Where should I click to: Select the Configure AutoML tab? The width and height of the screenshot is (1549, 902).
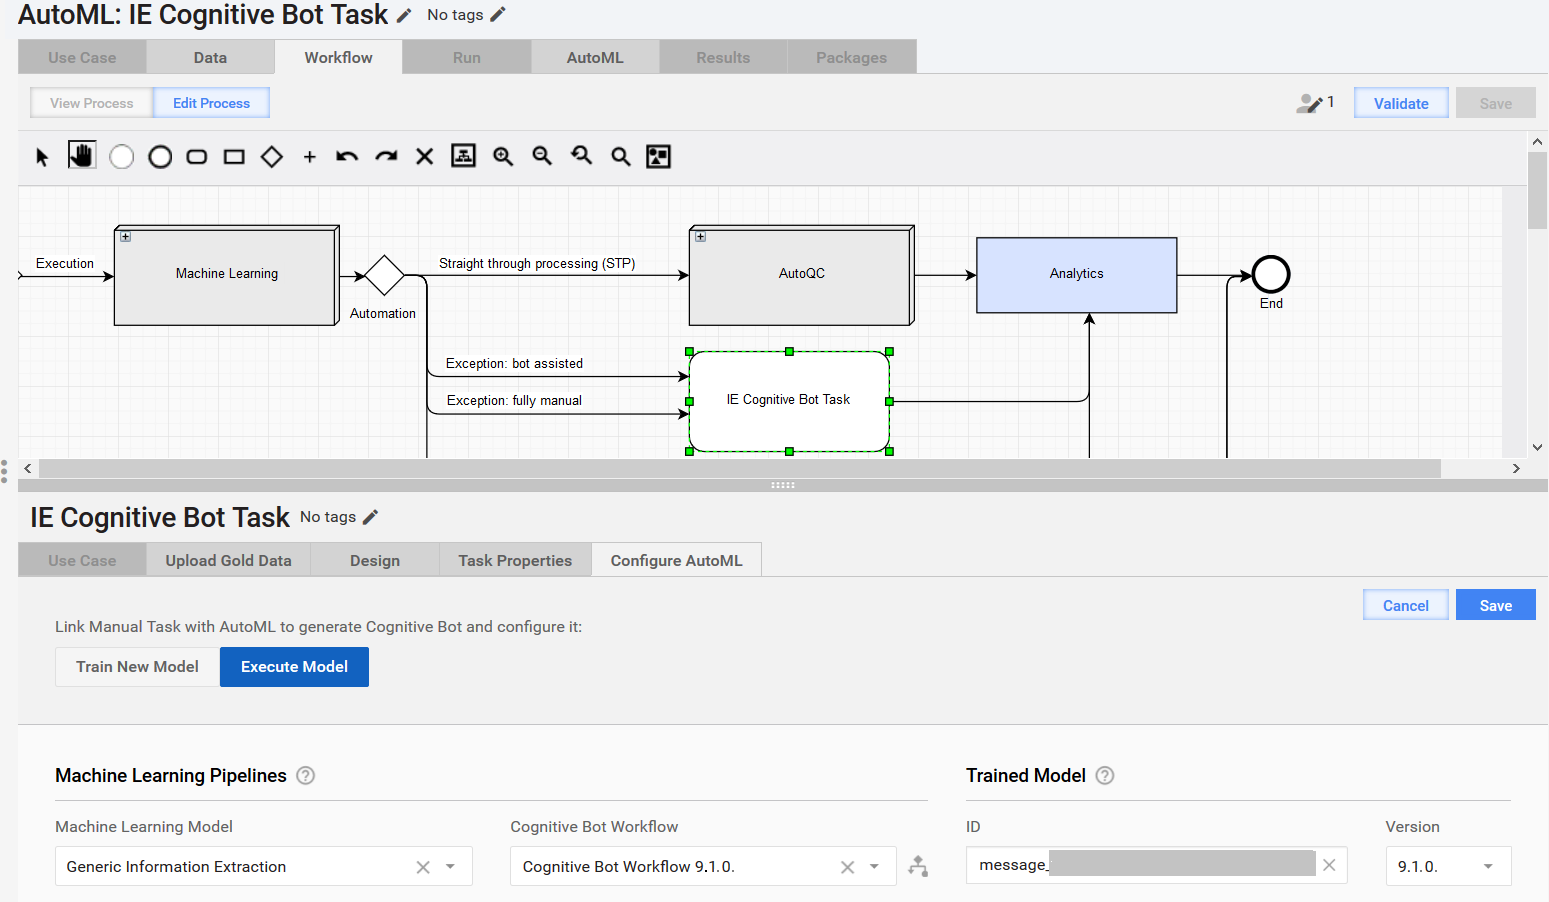coord(677,560)
